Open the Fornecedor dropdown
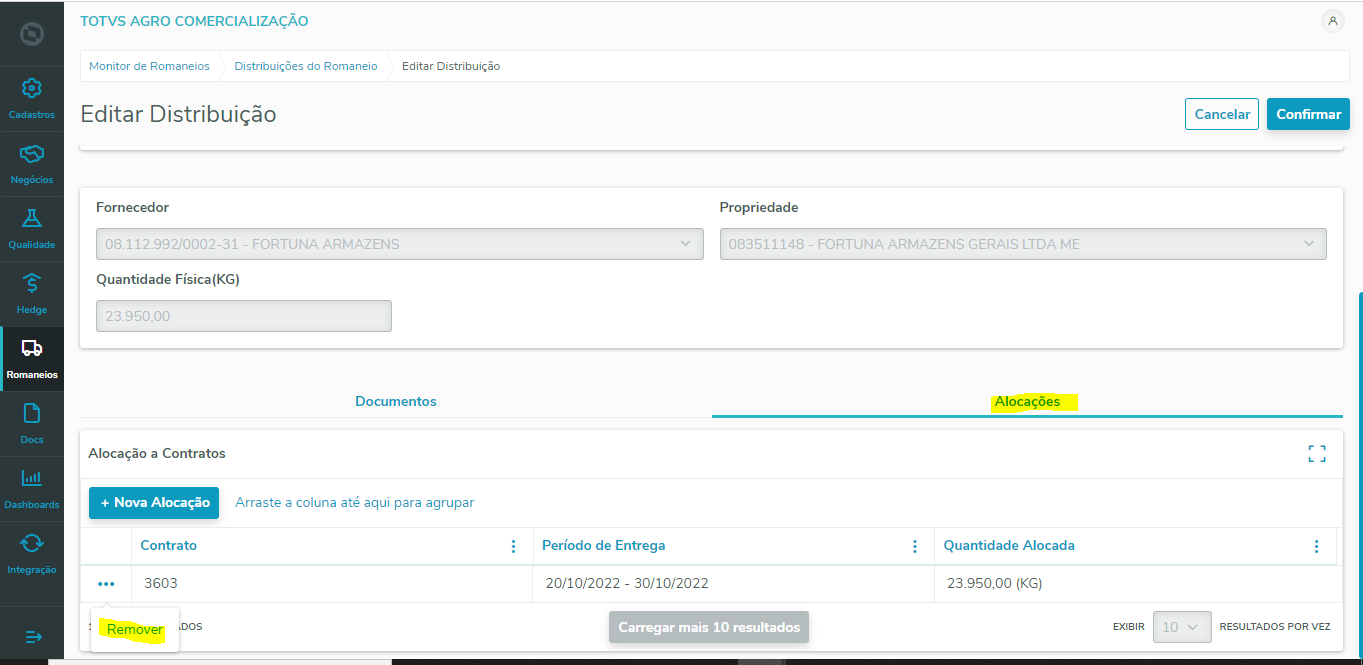Image resolution: width=1363 pixels, height=665 pixels. (400, 244)
